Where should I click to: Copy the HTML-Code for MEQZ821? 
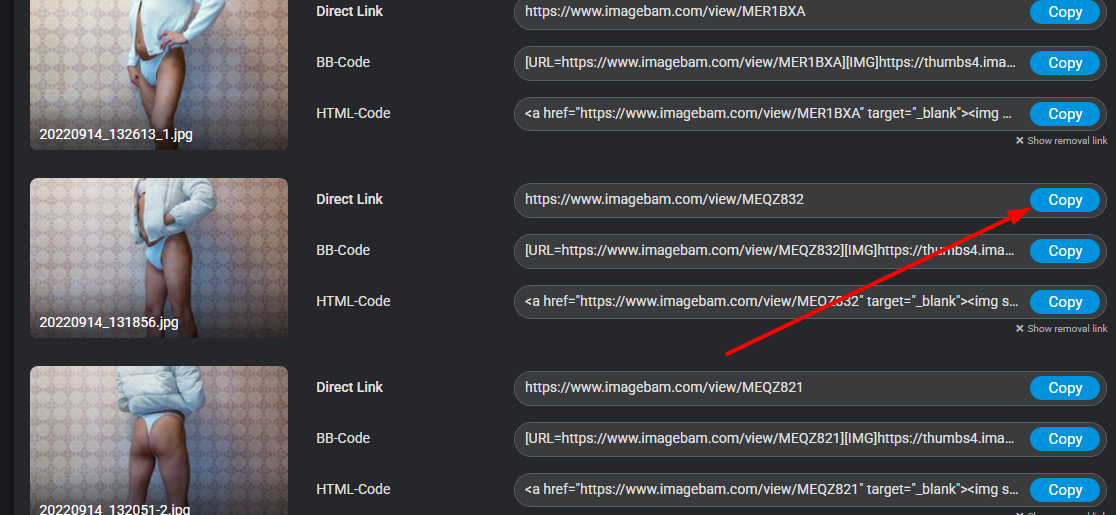pos(1065,490)
